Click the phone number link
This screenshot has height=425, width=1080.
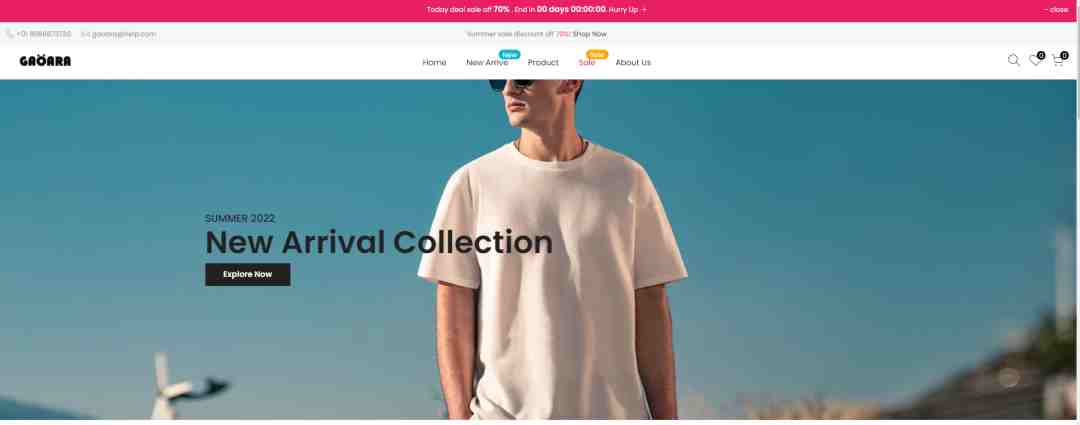coord(43,34)
